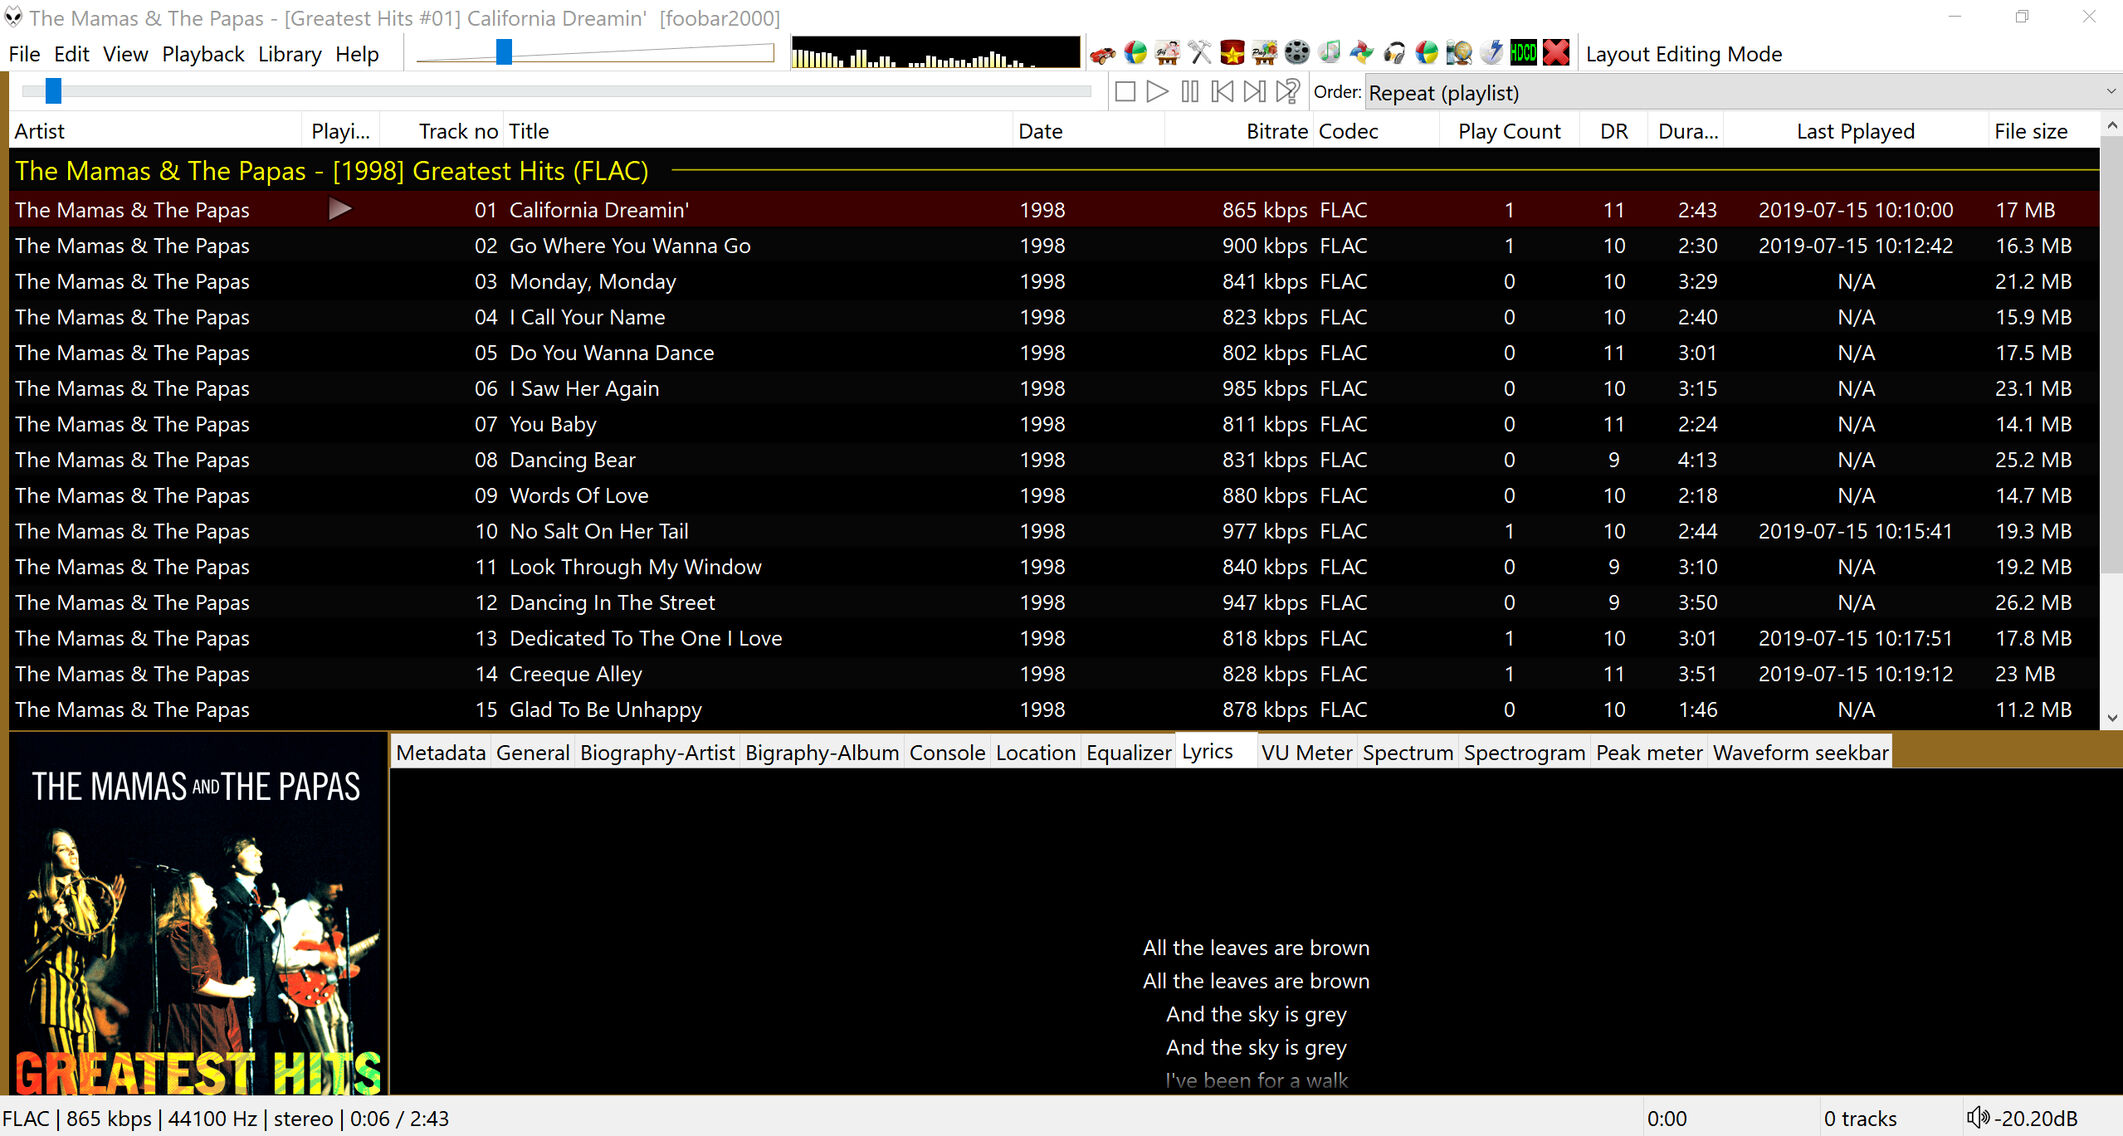
Task: Click the headphones toolbar icon
Action: [x=1394, y=52]
